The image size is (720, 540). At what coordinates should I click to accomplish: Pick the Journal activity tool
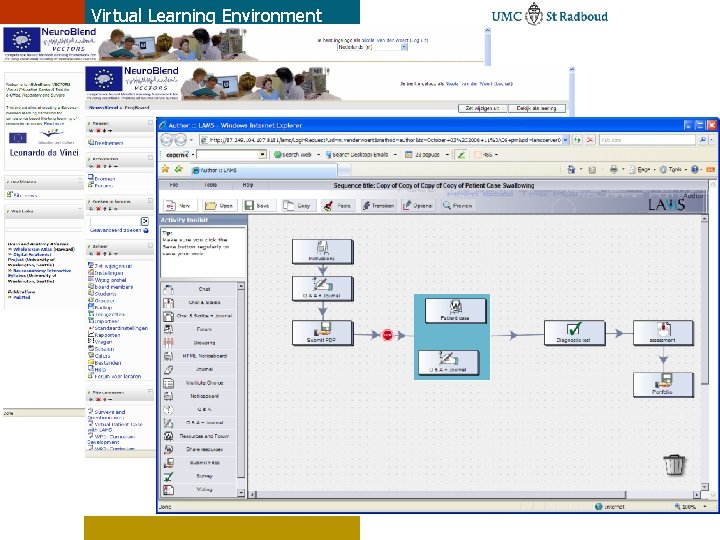pos(198,369)
